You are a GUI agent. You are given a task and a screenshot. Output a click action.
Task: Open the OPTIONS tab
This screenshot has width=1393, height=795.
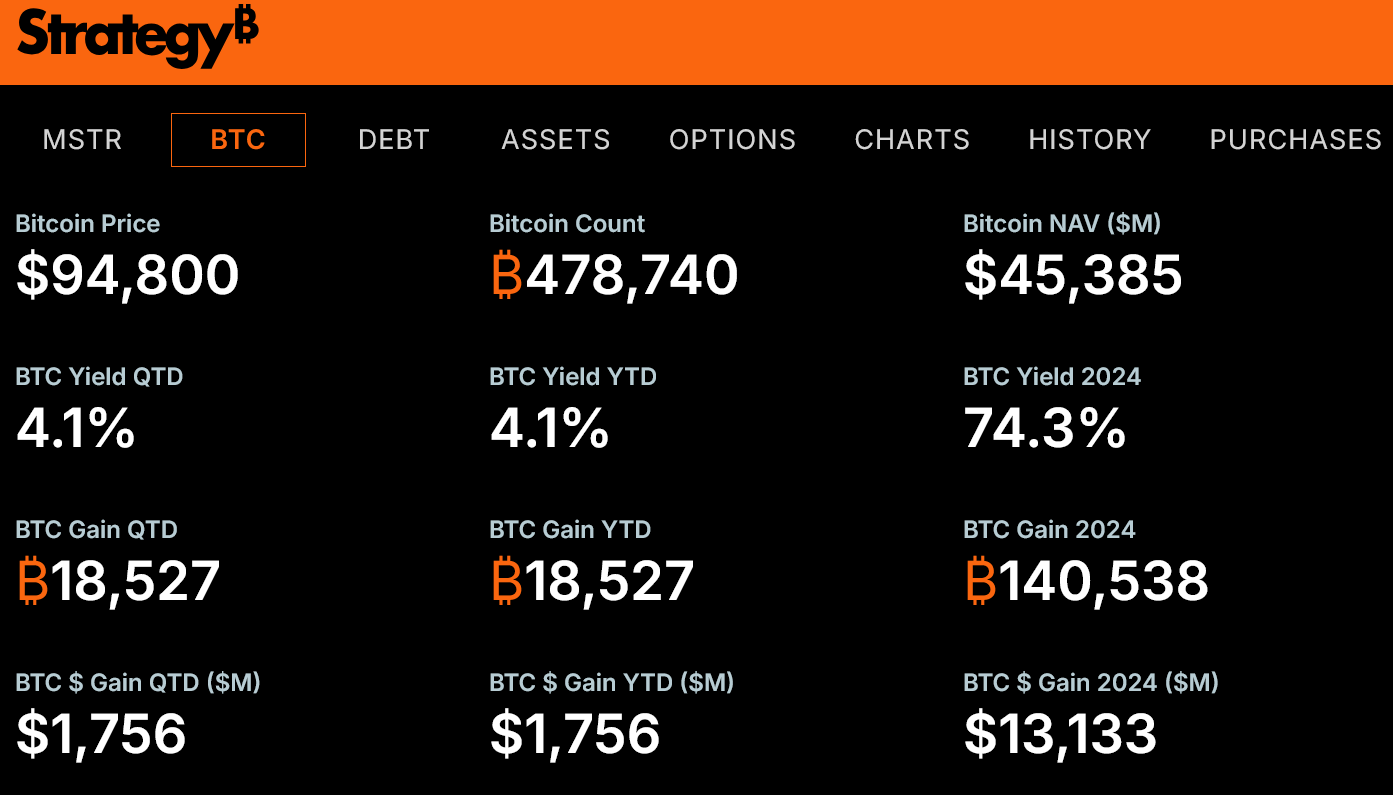[733, 139]
